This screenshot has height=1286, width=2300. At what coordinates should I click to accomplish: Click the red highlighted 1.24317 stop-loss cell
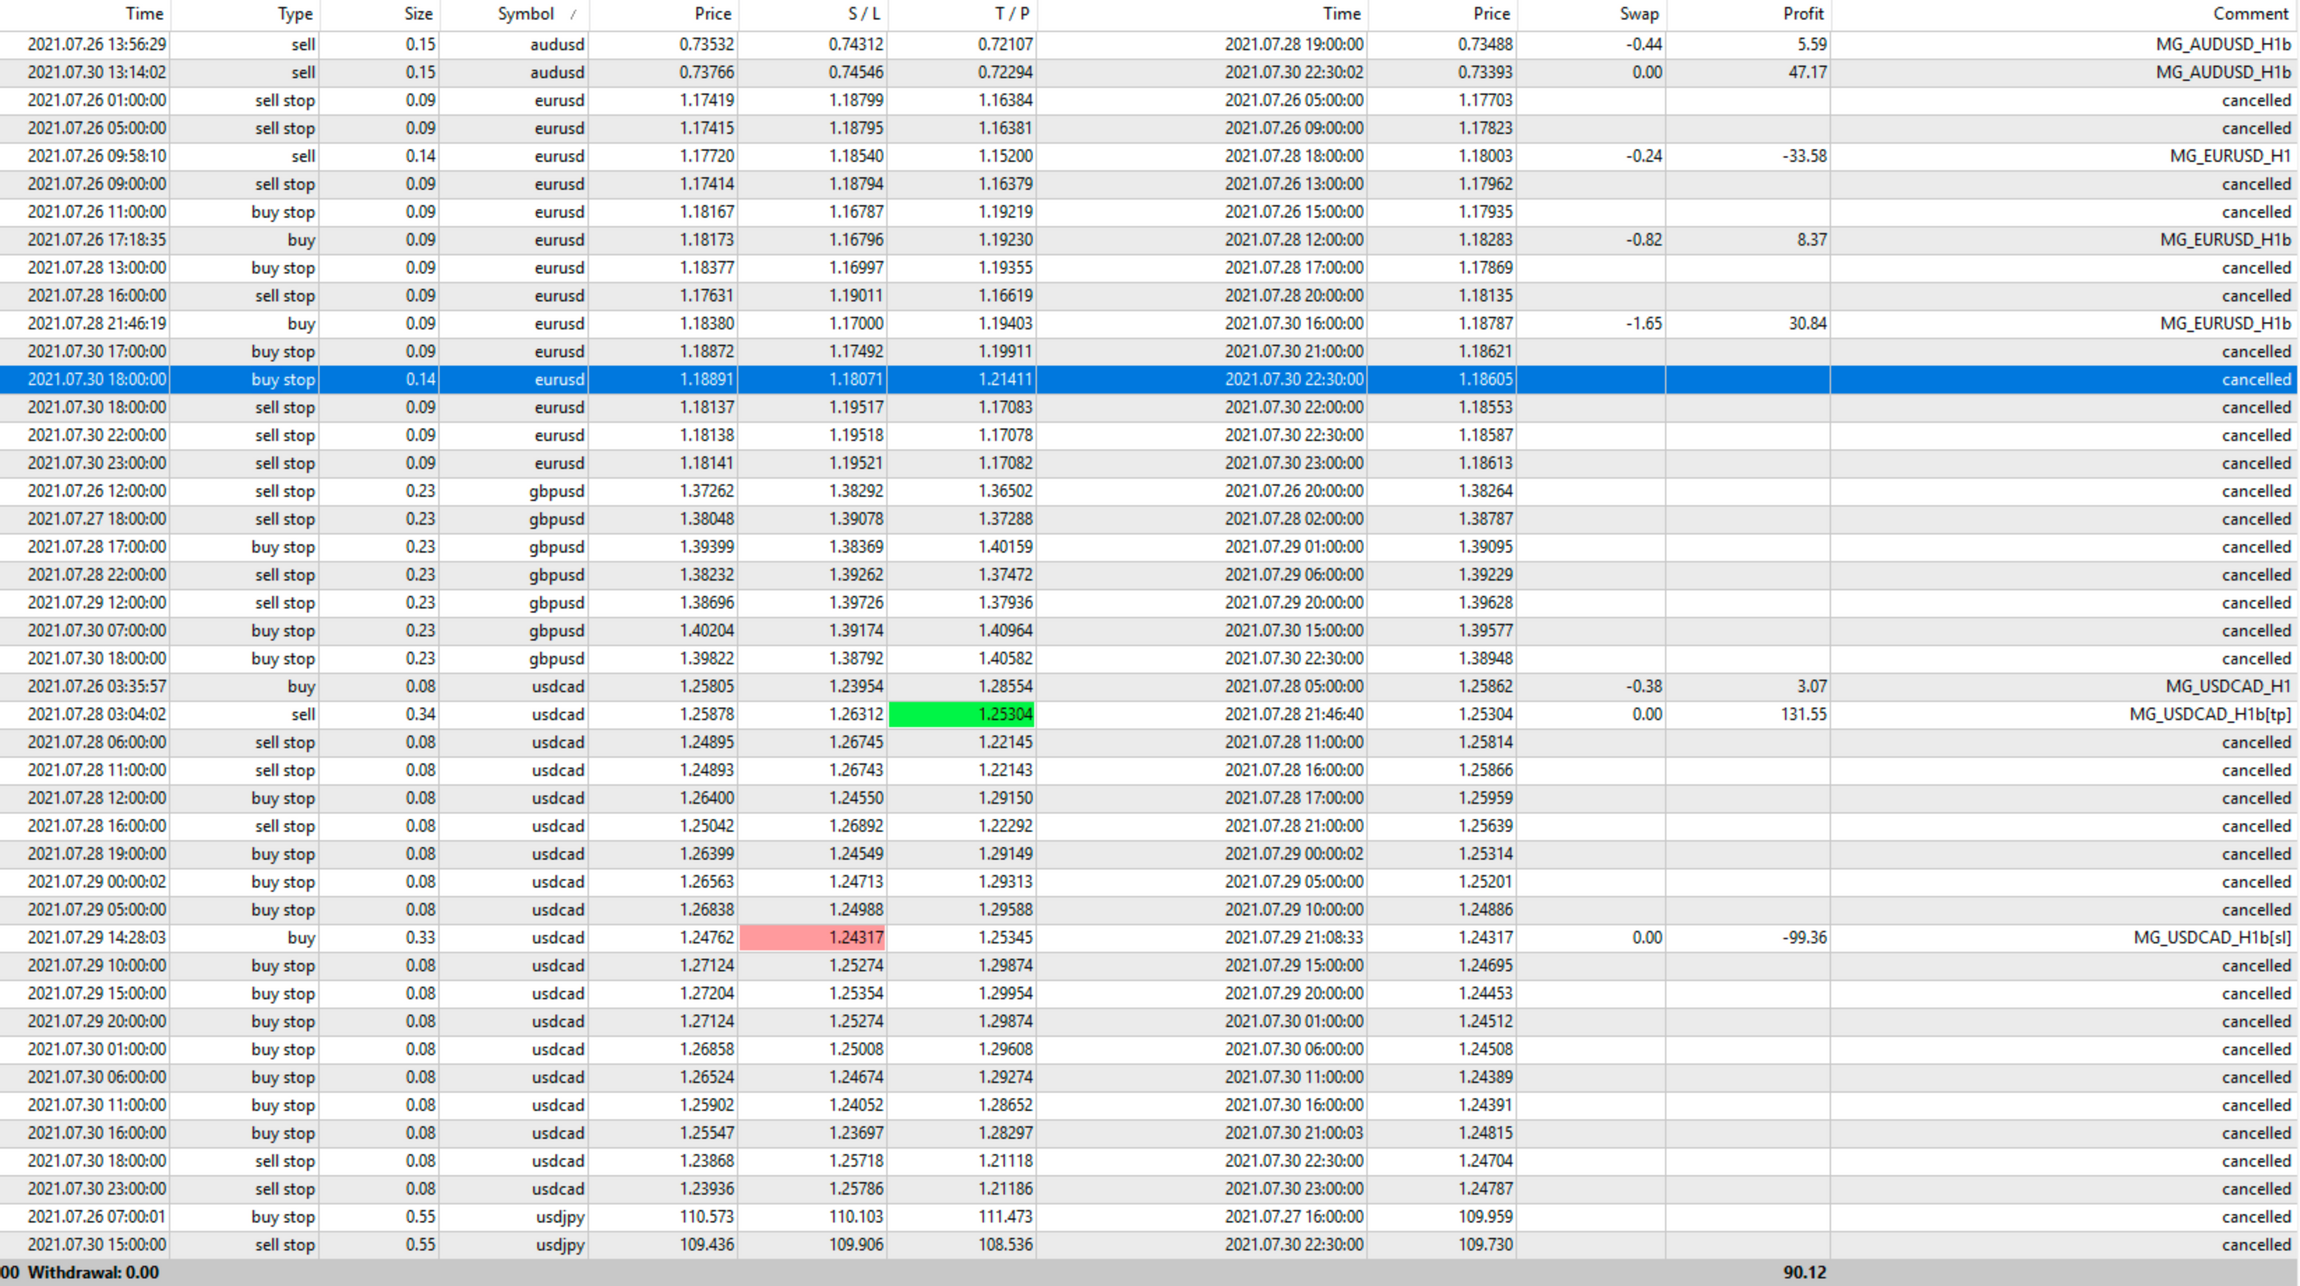click(x=812, y=937)
